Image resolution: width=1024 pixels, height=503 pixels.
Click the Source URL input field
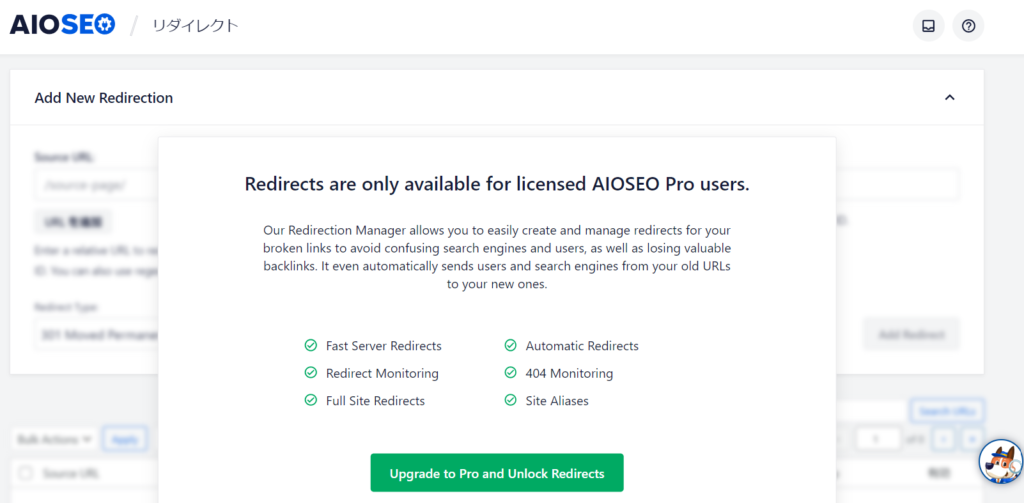point(96,185)
